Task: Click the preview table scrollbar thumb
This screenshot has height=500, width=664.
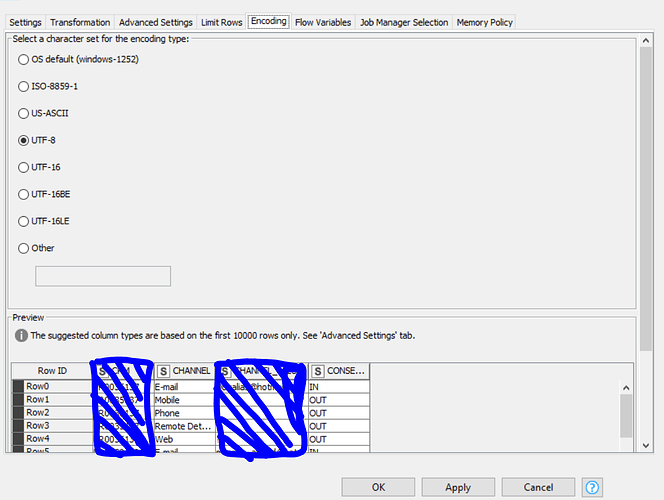Action: tap(626, 416)
